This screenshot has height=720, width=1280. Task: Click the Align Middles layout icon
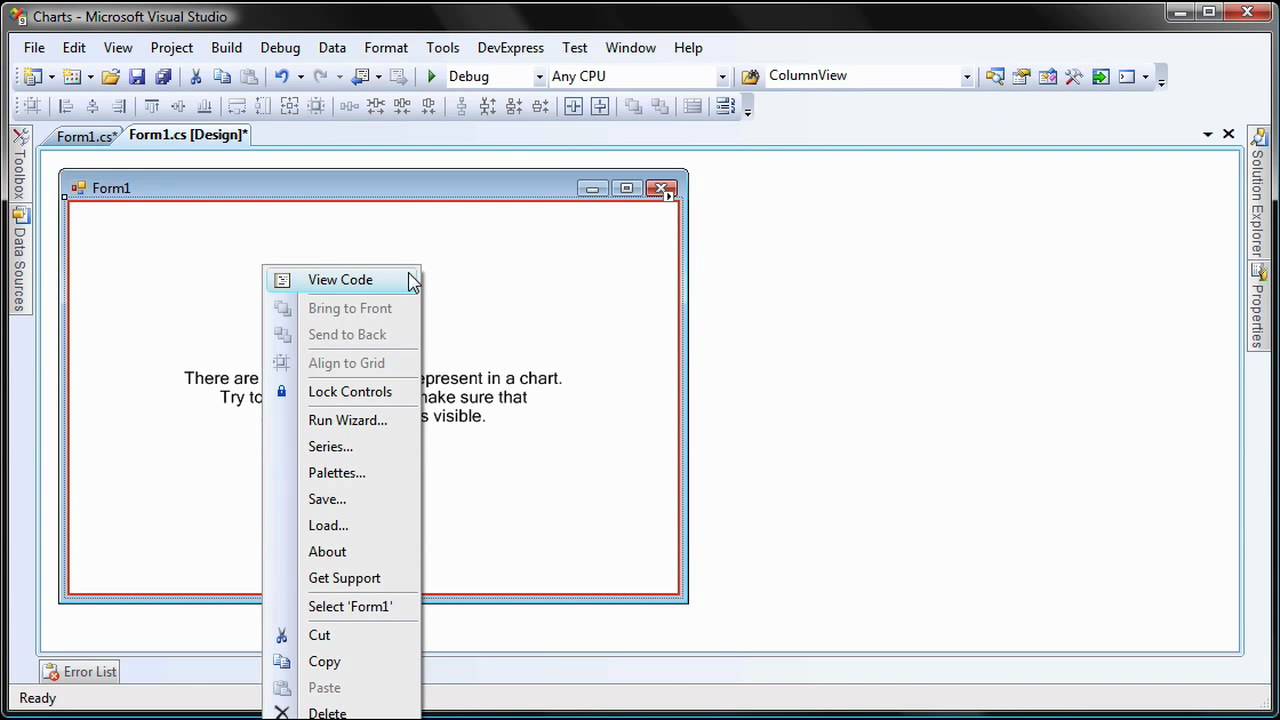pos(178,106)
